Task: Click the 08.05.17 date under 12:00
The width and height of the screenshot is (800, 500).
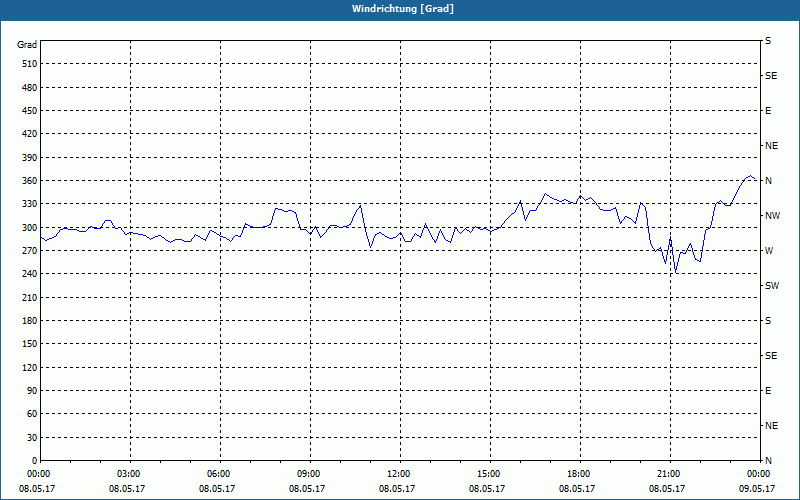Action: pyautogui.click(x=397, y=488)
